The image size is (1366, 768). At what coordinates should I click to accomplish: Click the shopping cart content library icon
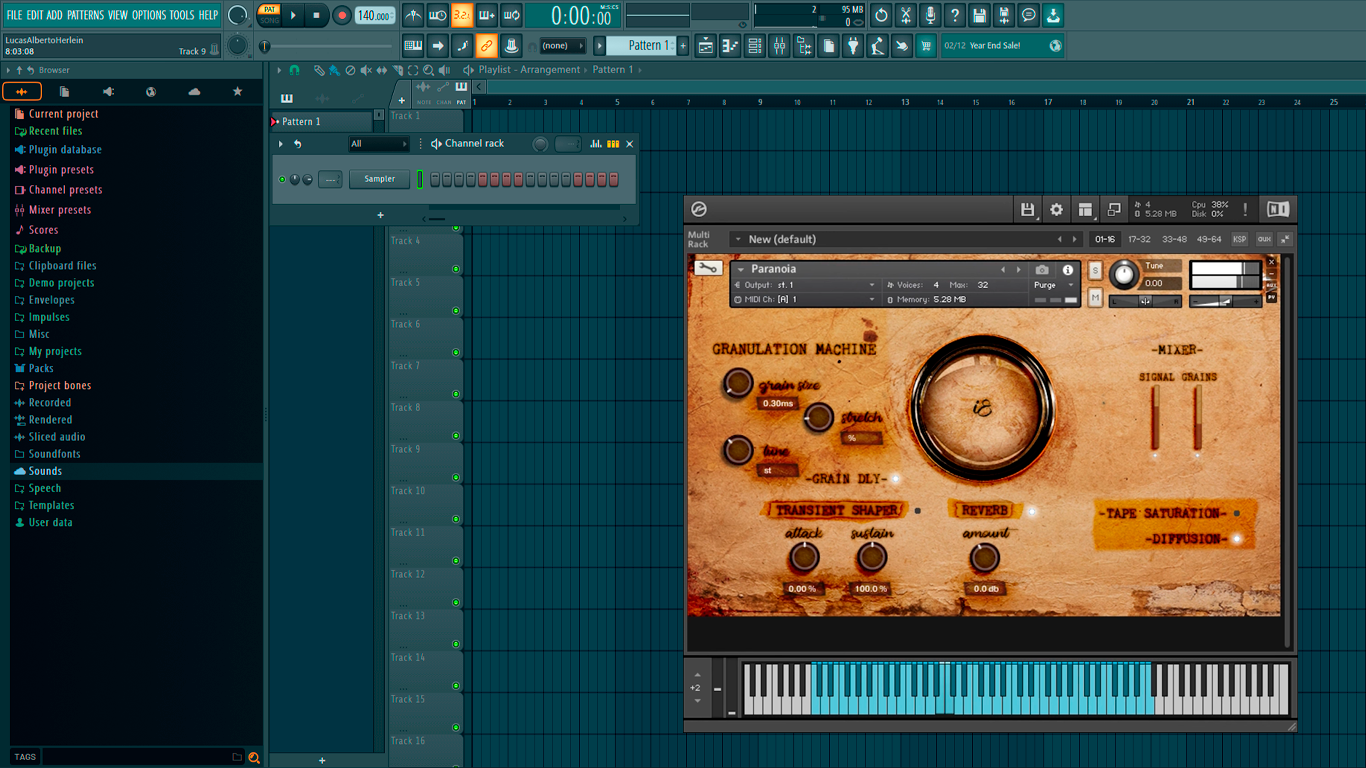(x=926, y=45)
